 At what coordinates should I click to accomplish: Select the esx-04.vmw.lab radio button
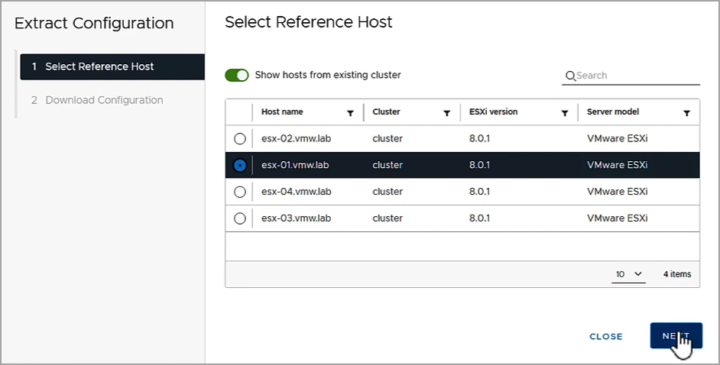[x=240, y=192]
